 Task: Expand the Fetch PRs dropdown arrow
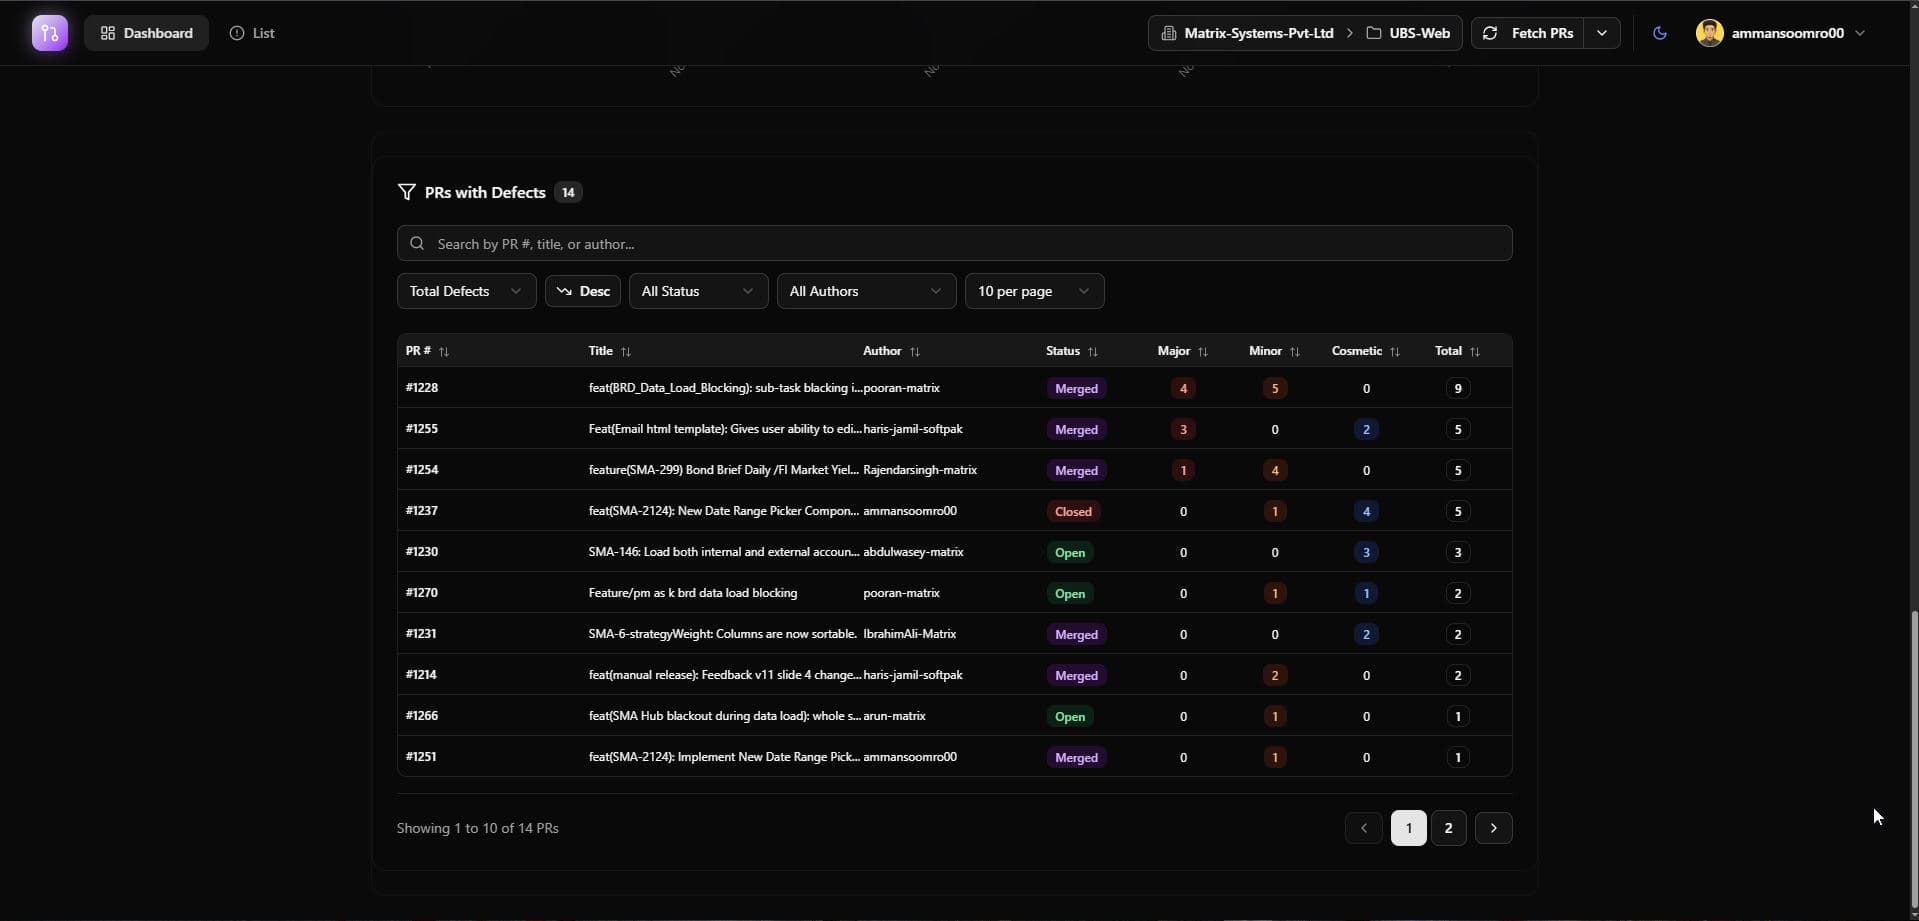pos(1602,33)
